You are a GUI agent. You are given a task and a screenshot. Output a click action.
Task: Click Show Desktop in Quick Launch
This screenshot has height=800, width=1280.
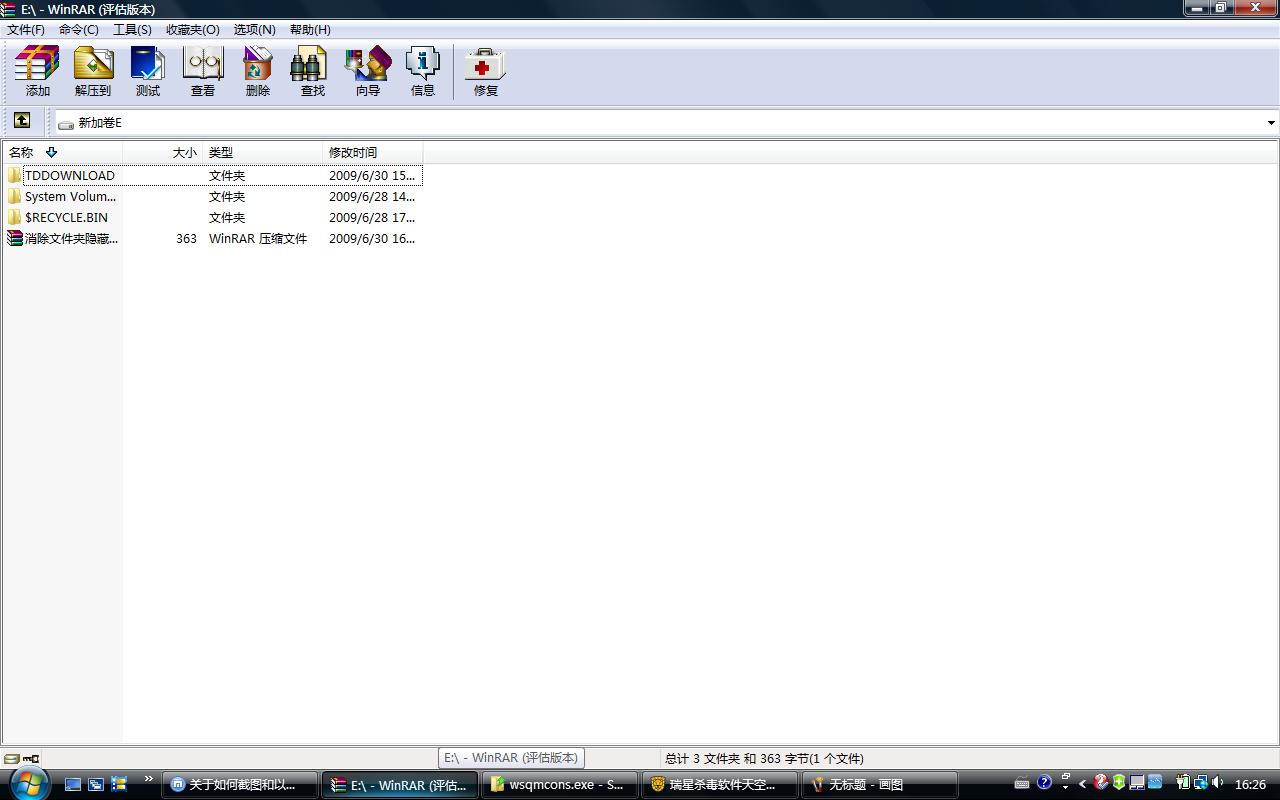point(73,784)
